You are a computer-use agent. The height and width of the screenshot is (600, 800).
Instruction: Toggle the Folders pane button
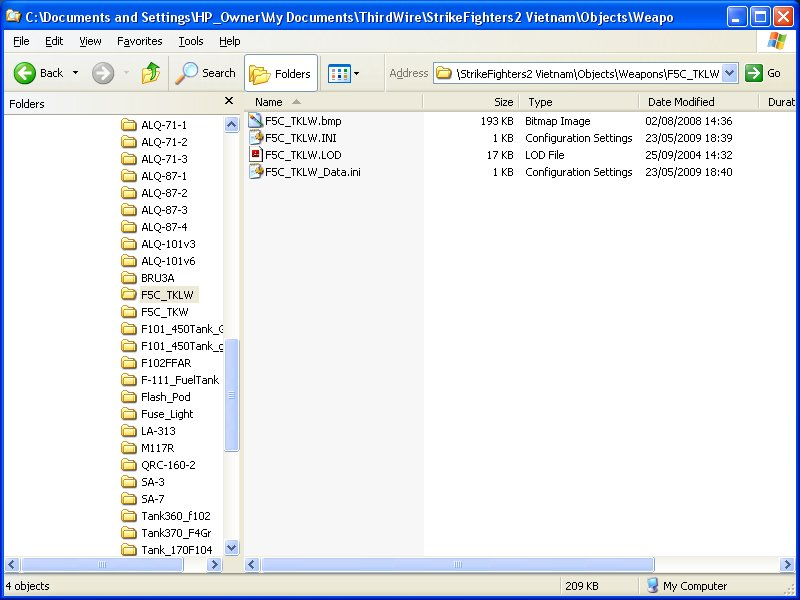click(x=281, y=73)
